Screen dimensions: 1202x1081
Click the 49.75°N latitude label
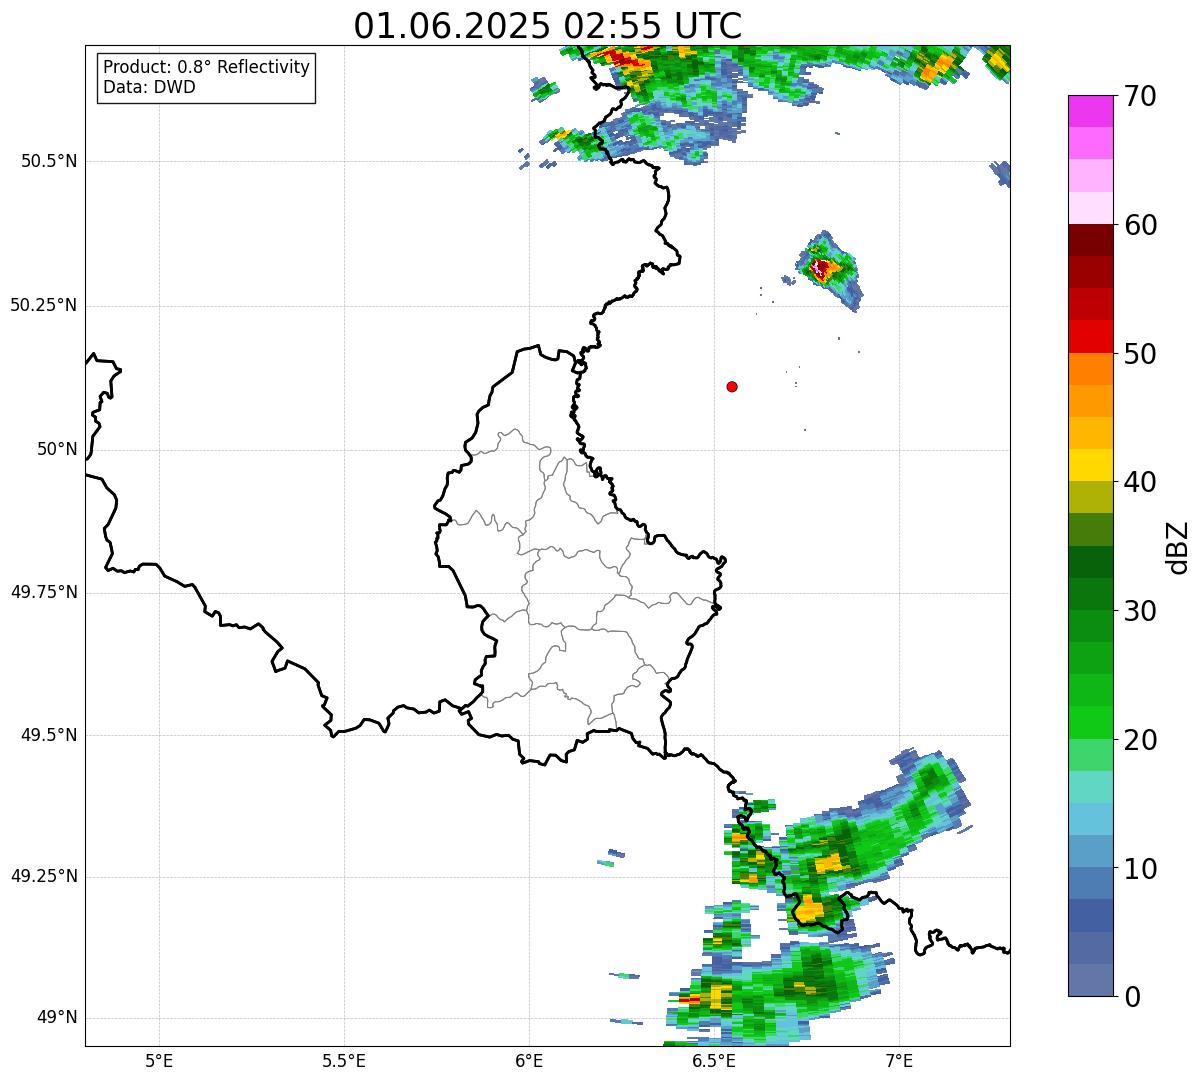click(43, 592)
